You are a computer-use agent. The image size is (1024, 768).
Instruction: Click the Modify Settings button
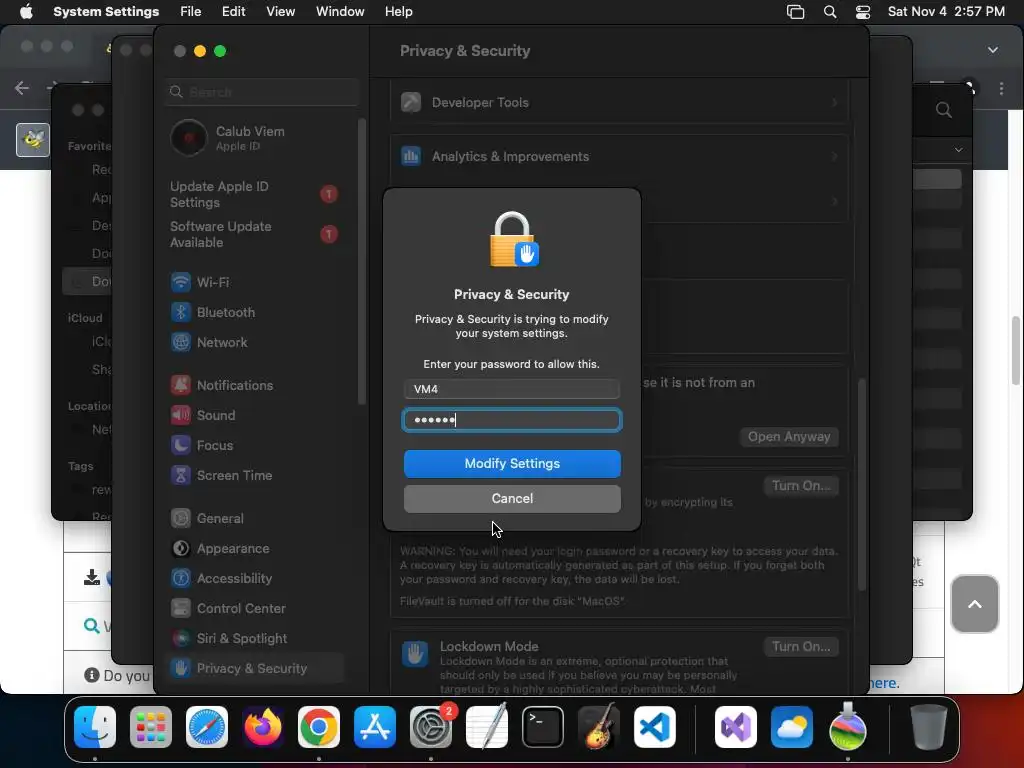(x=512, y=464)
